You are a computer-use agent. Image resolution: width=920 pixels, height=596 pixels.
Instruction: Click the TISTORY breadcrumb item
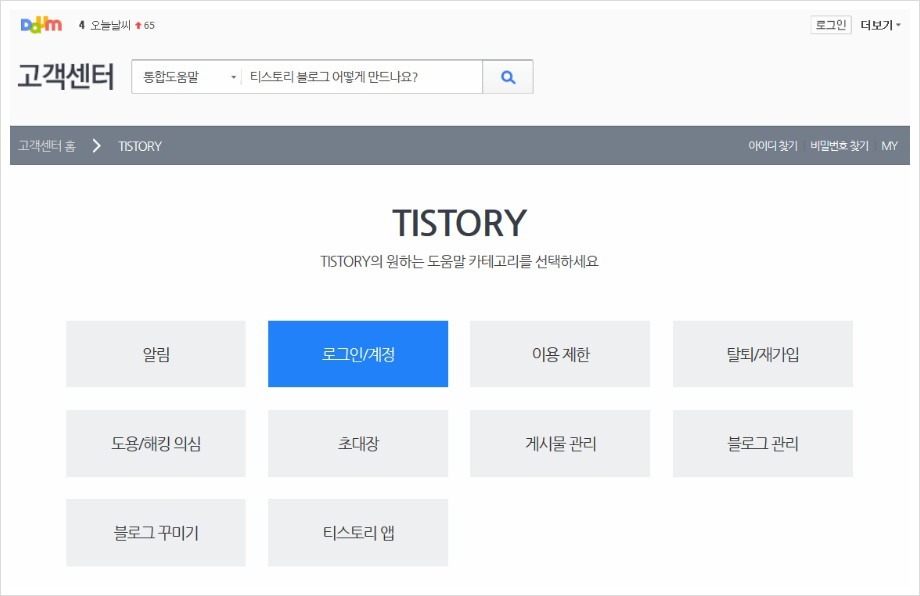140,146
